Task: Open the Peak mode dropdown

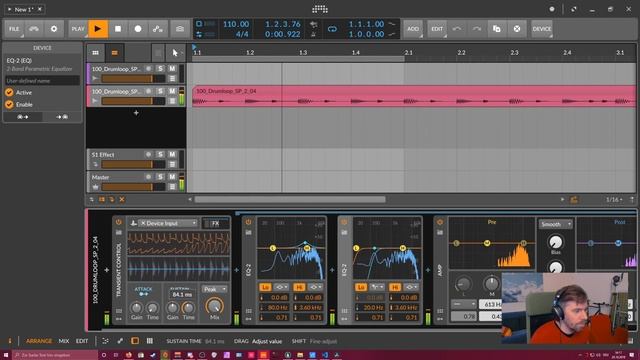Action: click(215, 289)
